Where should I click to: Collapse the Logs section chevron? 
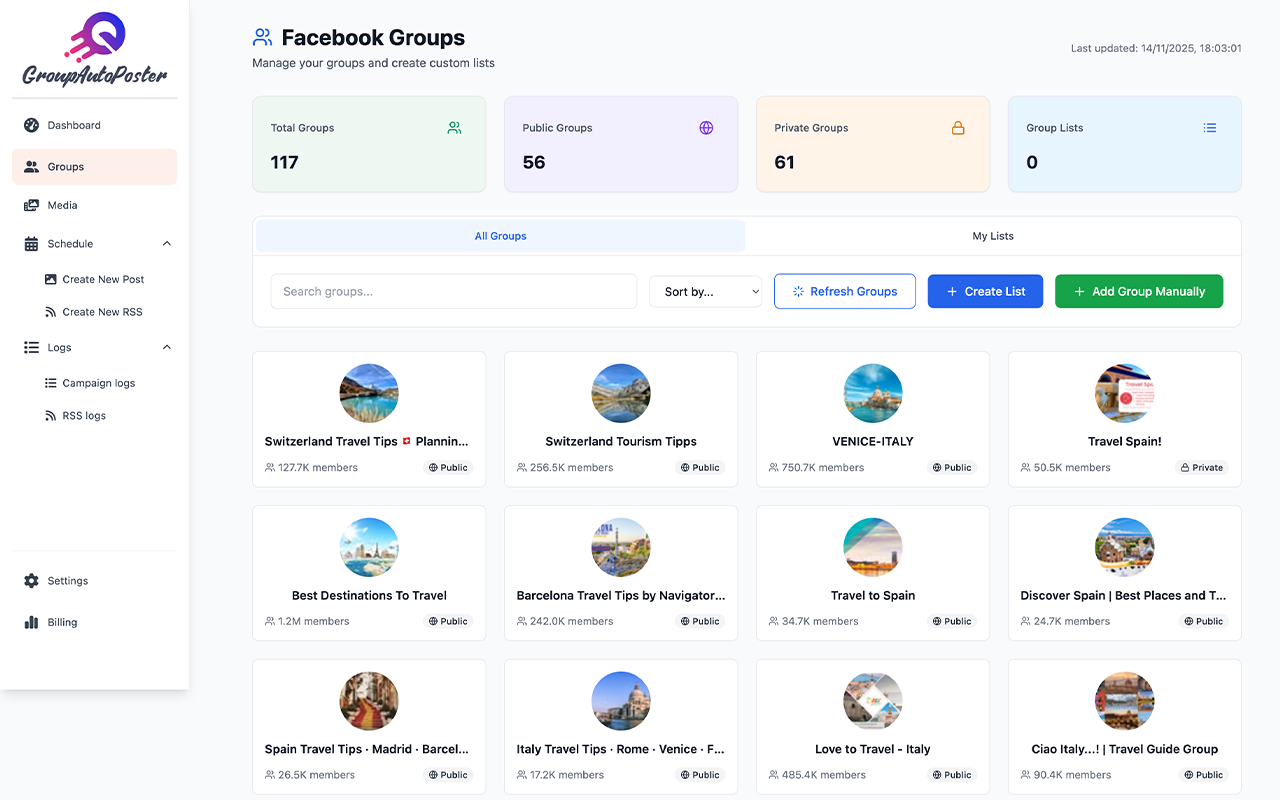point(167,348)
